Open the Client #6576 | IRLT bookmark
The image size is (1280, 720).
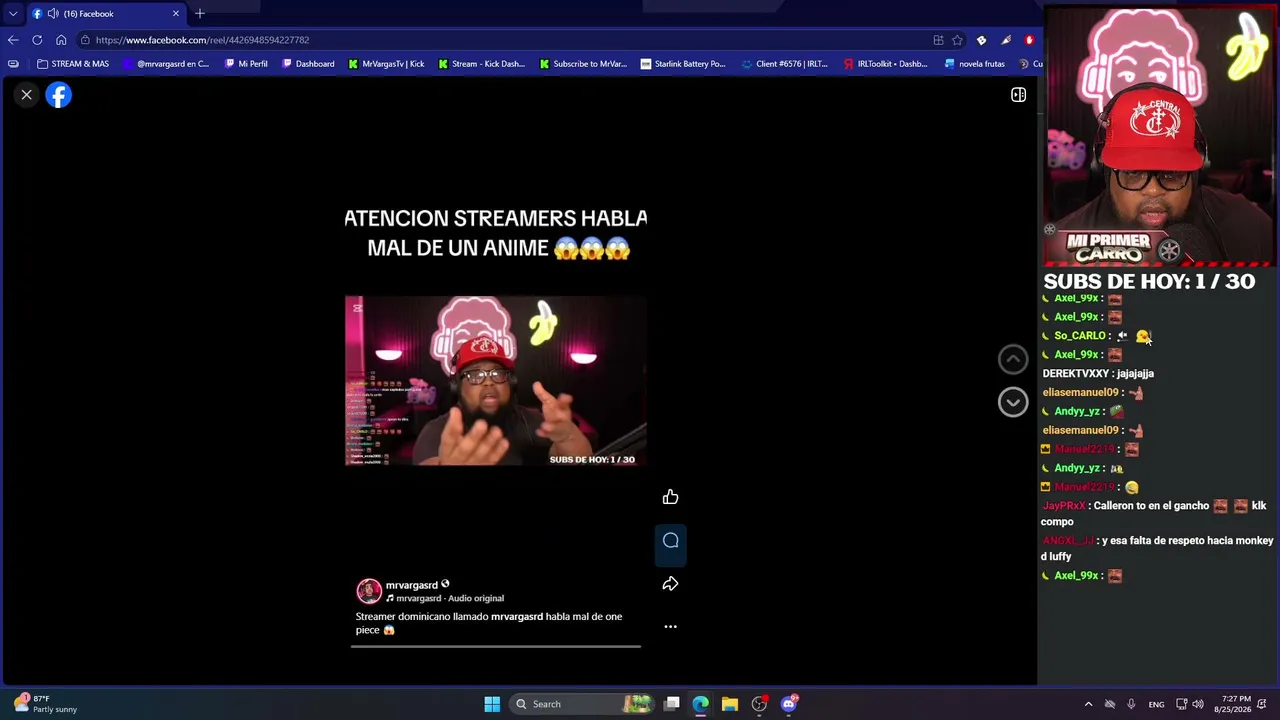pyautogui.click(x=785, y=64)
